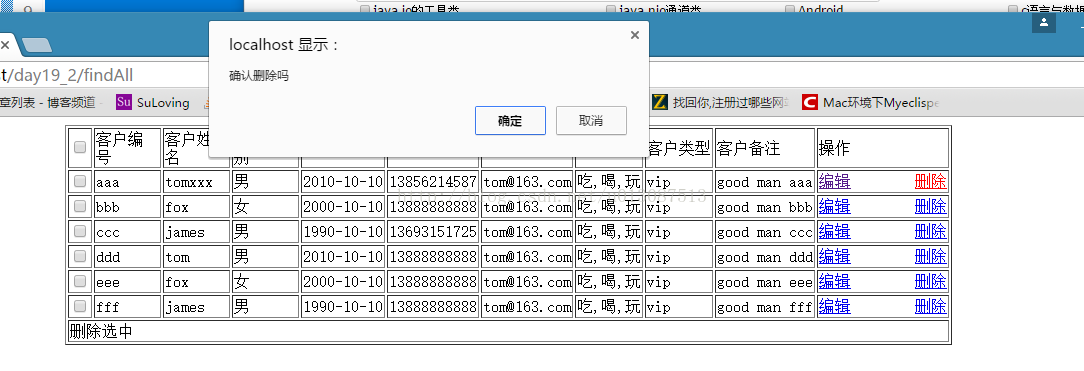The image size is (1084, 371).
Task: Tick the select-all checkbox in table header
Action: coord(80,147)
